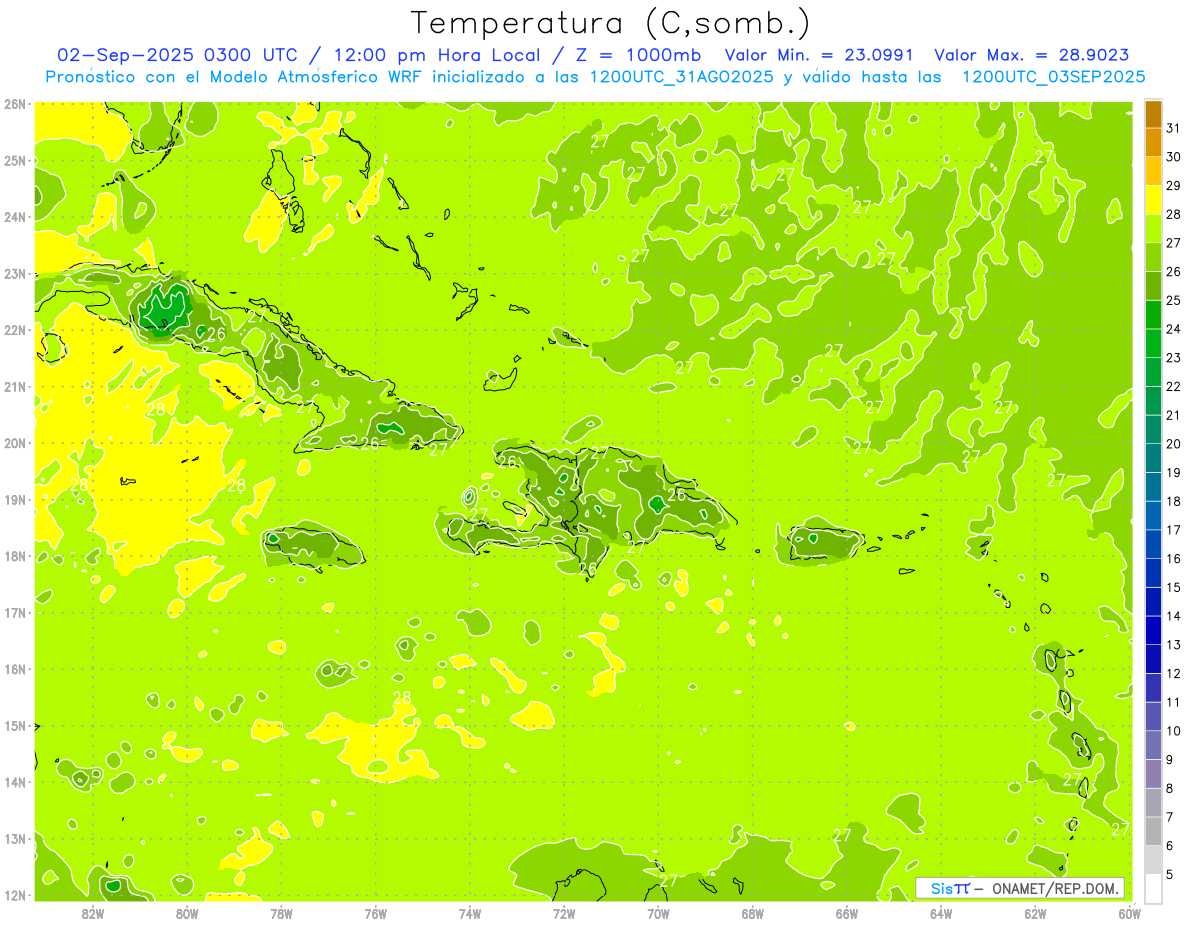Click the 14N latitude axis label
This screenshot has height=927, width=1200.
(15, 782)
